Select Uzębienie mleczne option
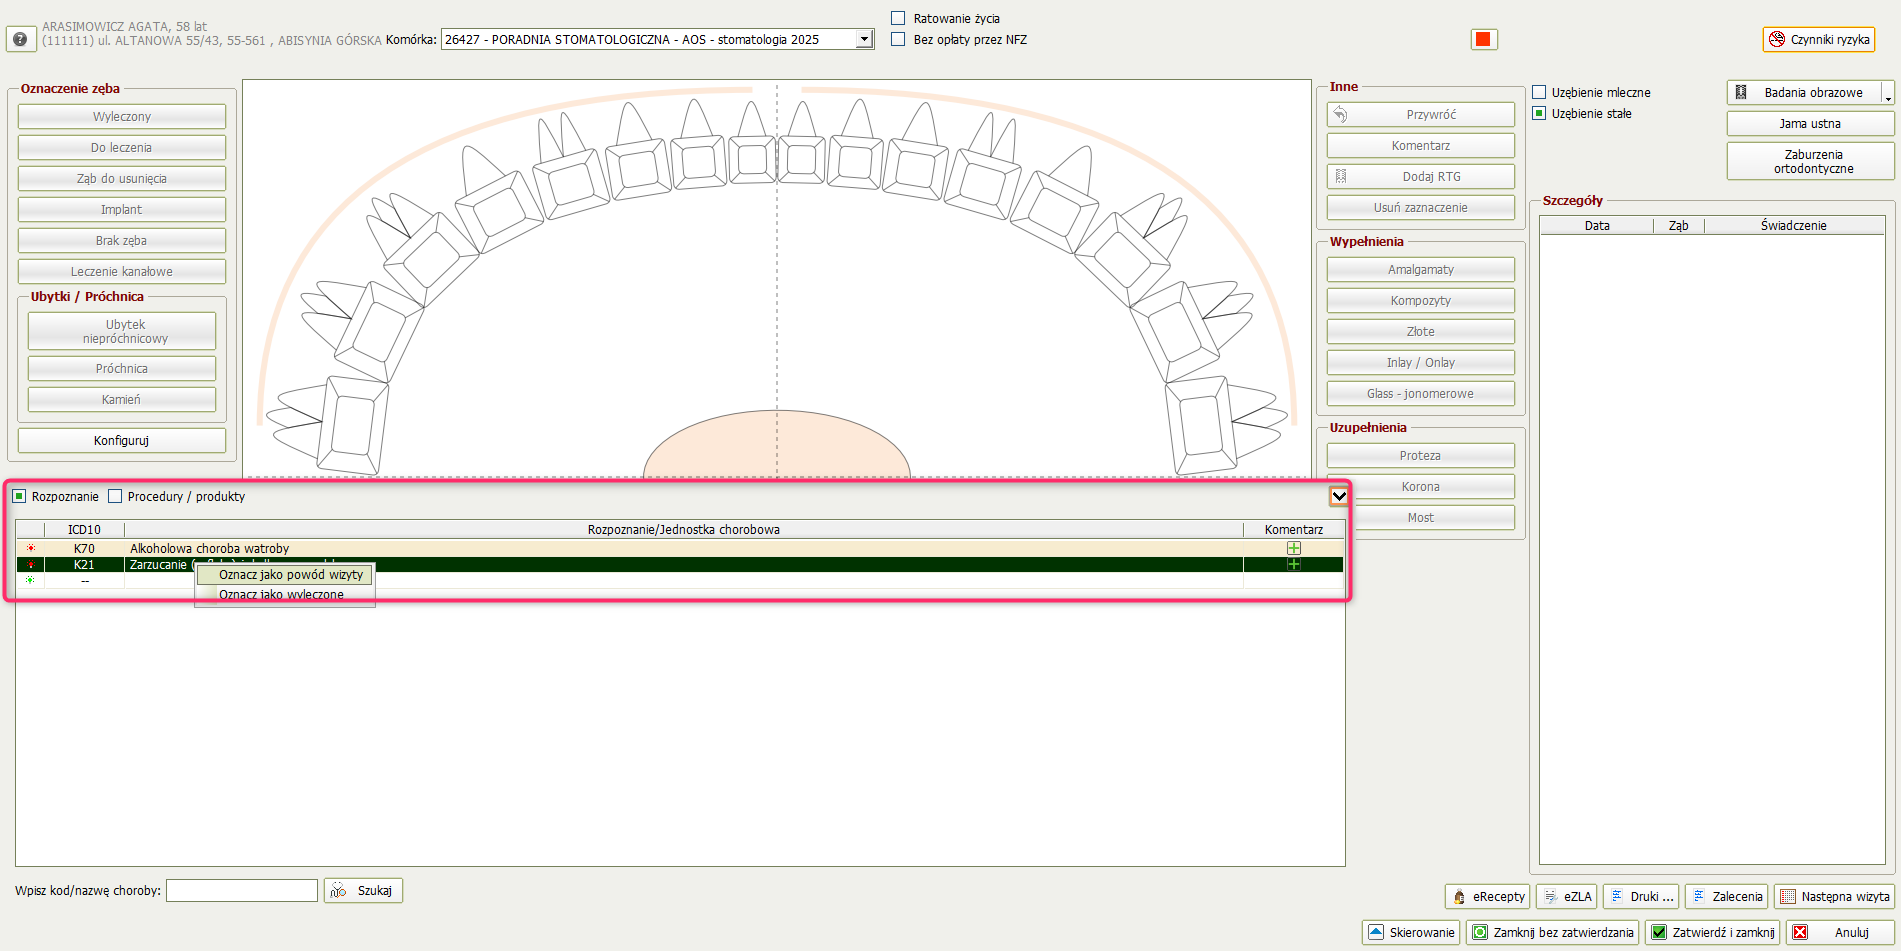The height and width of the screenshot is (951, 1901). tap(1540, 92)
